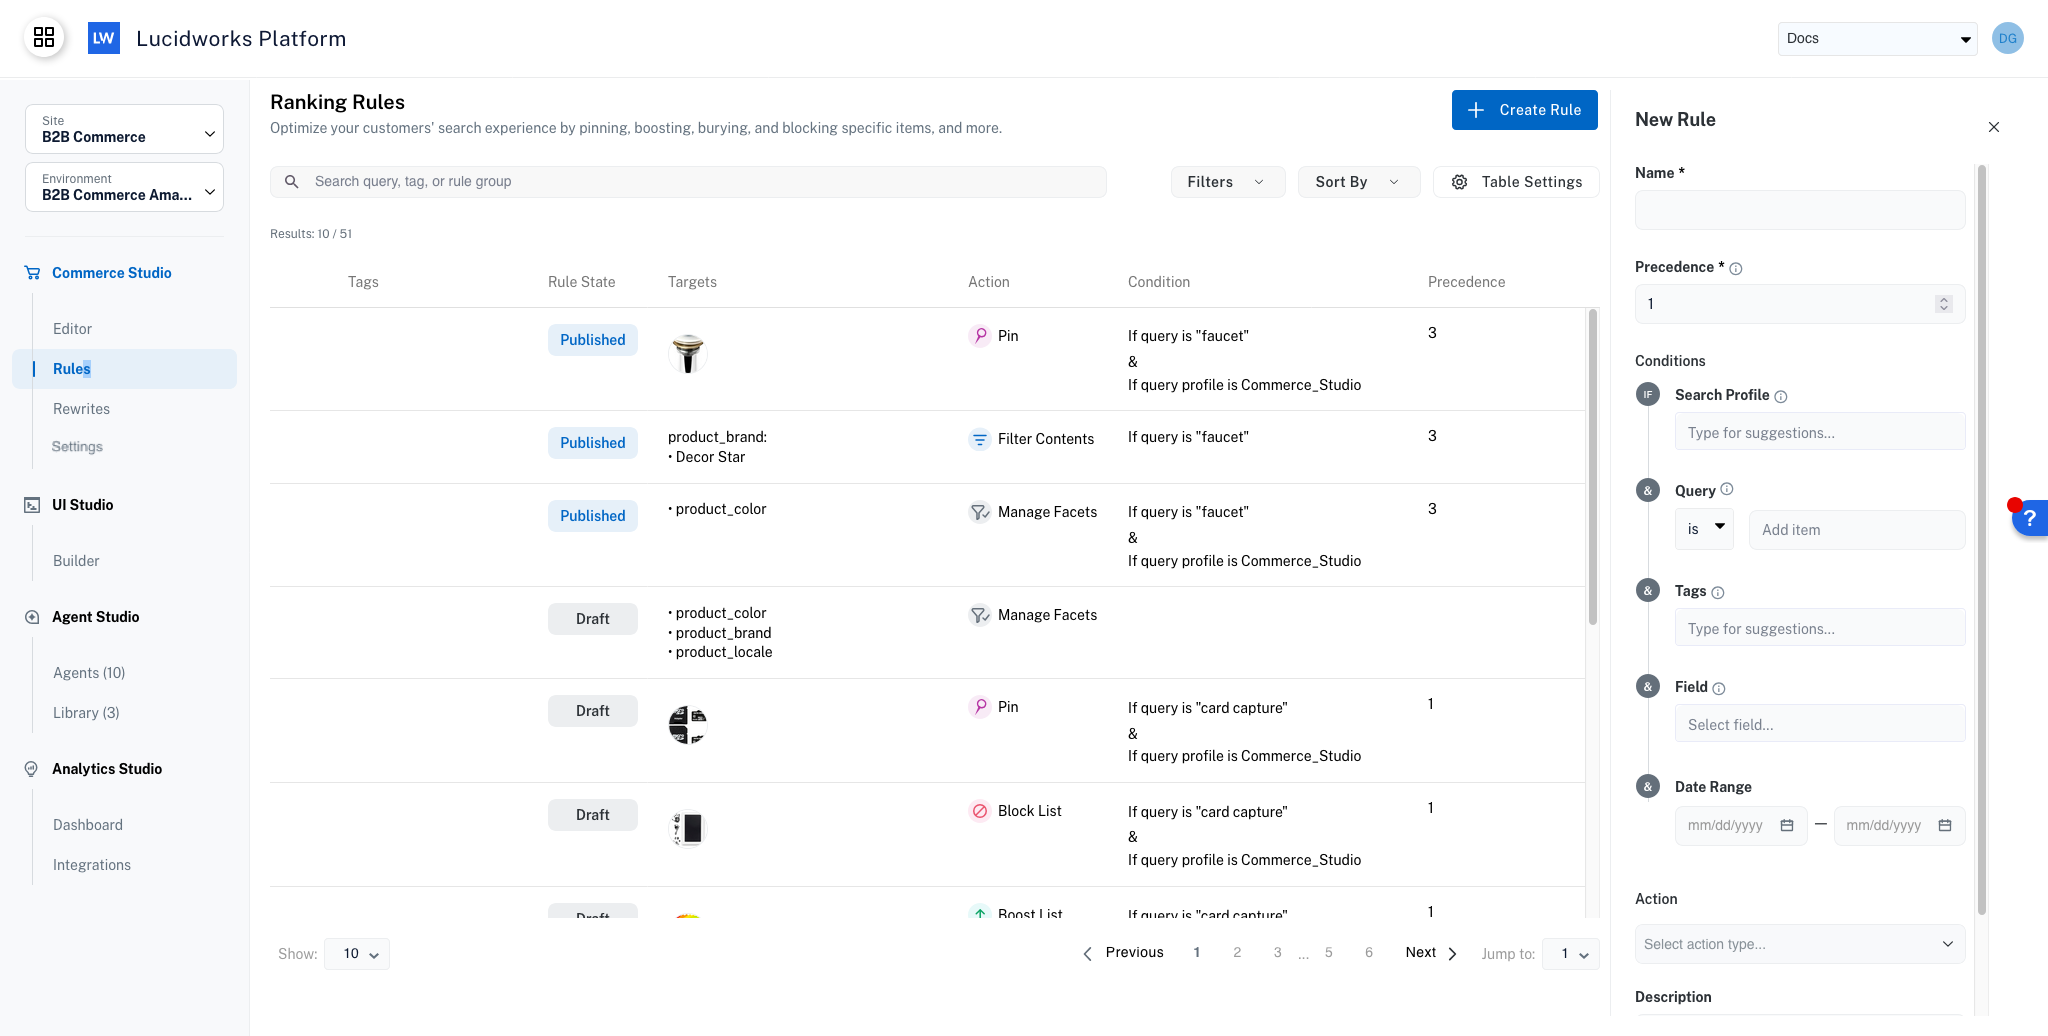Change the Query 'is' operator dropdown
Viewport: 2048px width, 1036px height.
click(x=1705, y=529)
